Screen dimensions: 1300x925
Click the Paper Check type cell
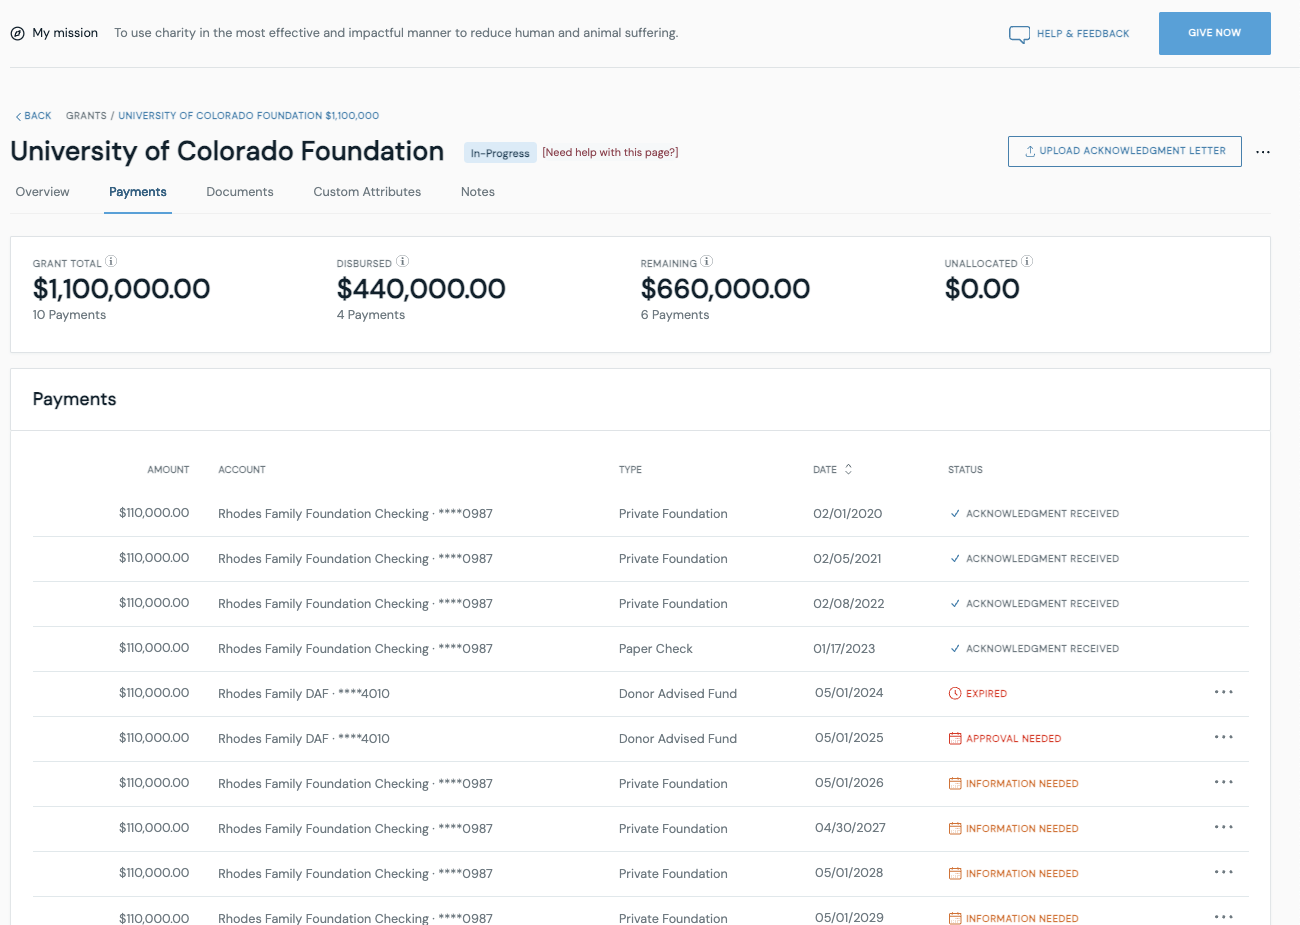[x=656, y=649]
